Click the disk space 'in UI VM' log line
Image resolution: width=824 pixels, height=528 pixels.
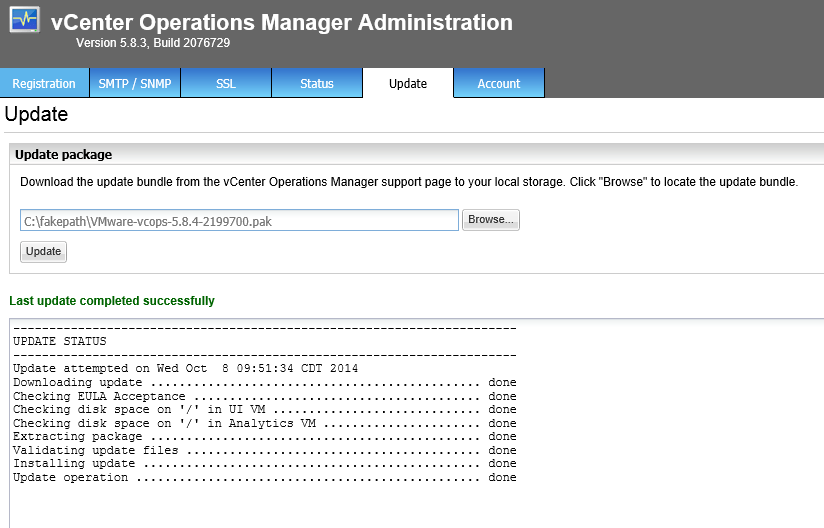click(265, 409)
